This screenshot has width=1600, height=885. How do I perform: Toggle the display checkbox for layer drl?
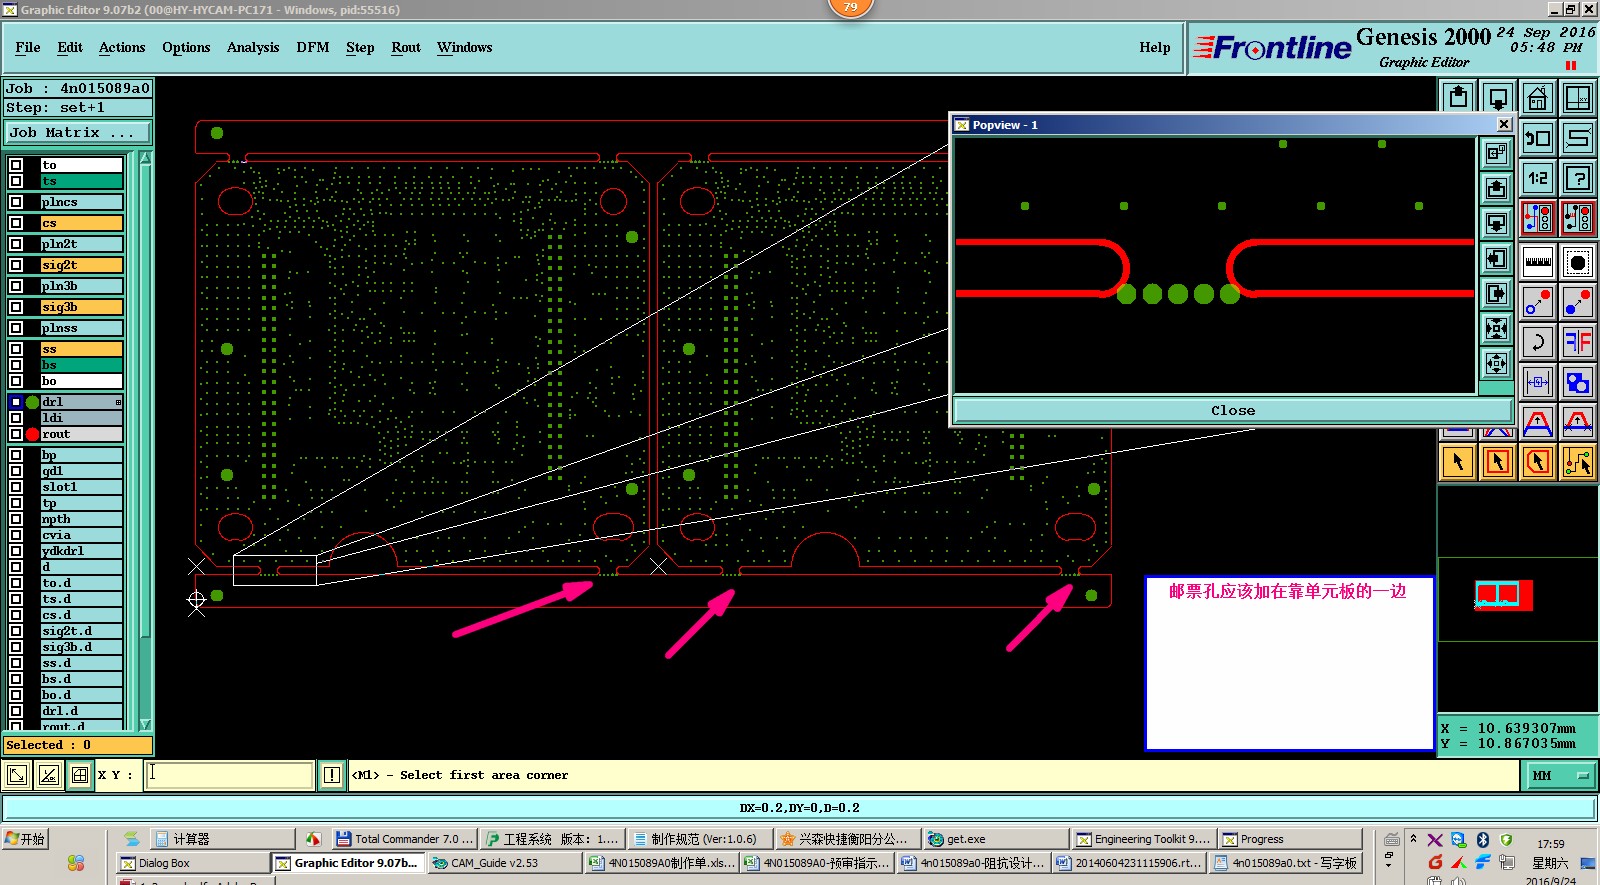(16, 402)
